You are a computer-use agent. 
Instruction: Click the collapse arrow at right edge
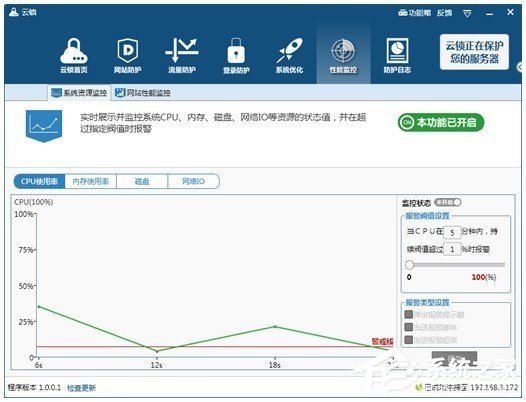pos(520,67)
